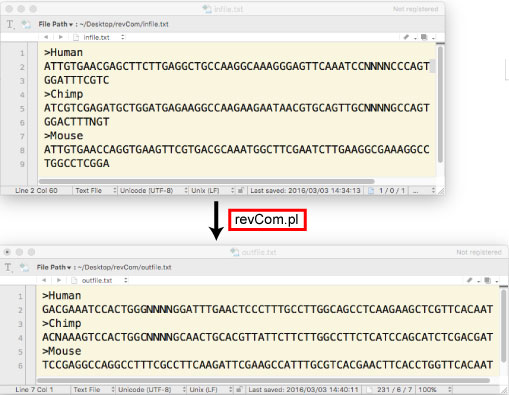
Task: Click the split view icon in outfile navigation bar
Action: [x=488, y=280]
